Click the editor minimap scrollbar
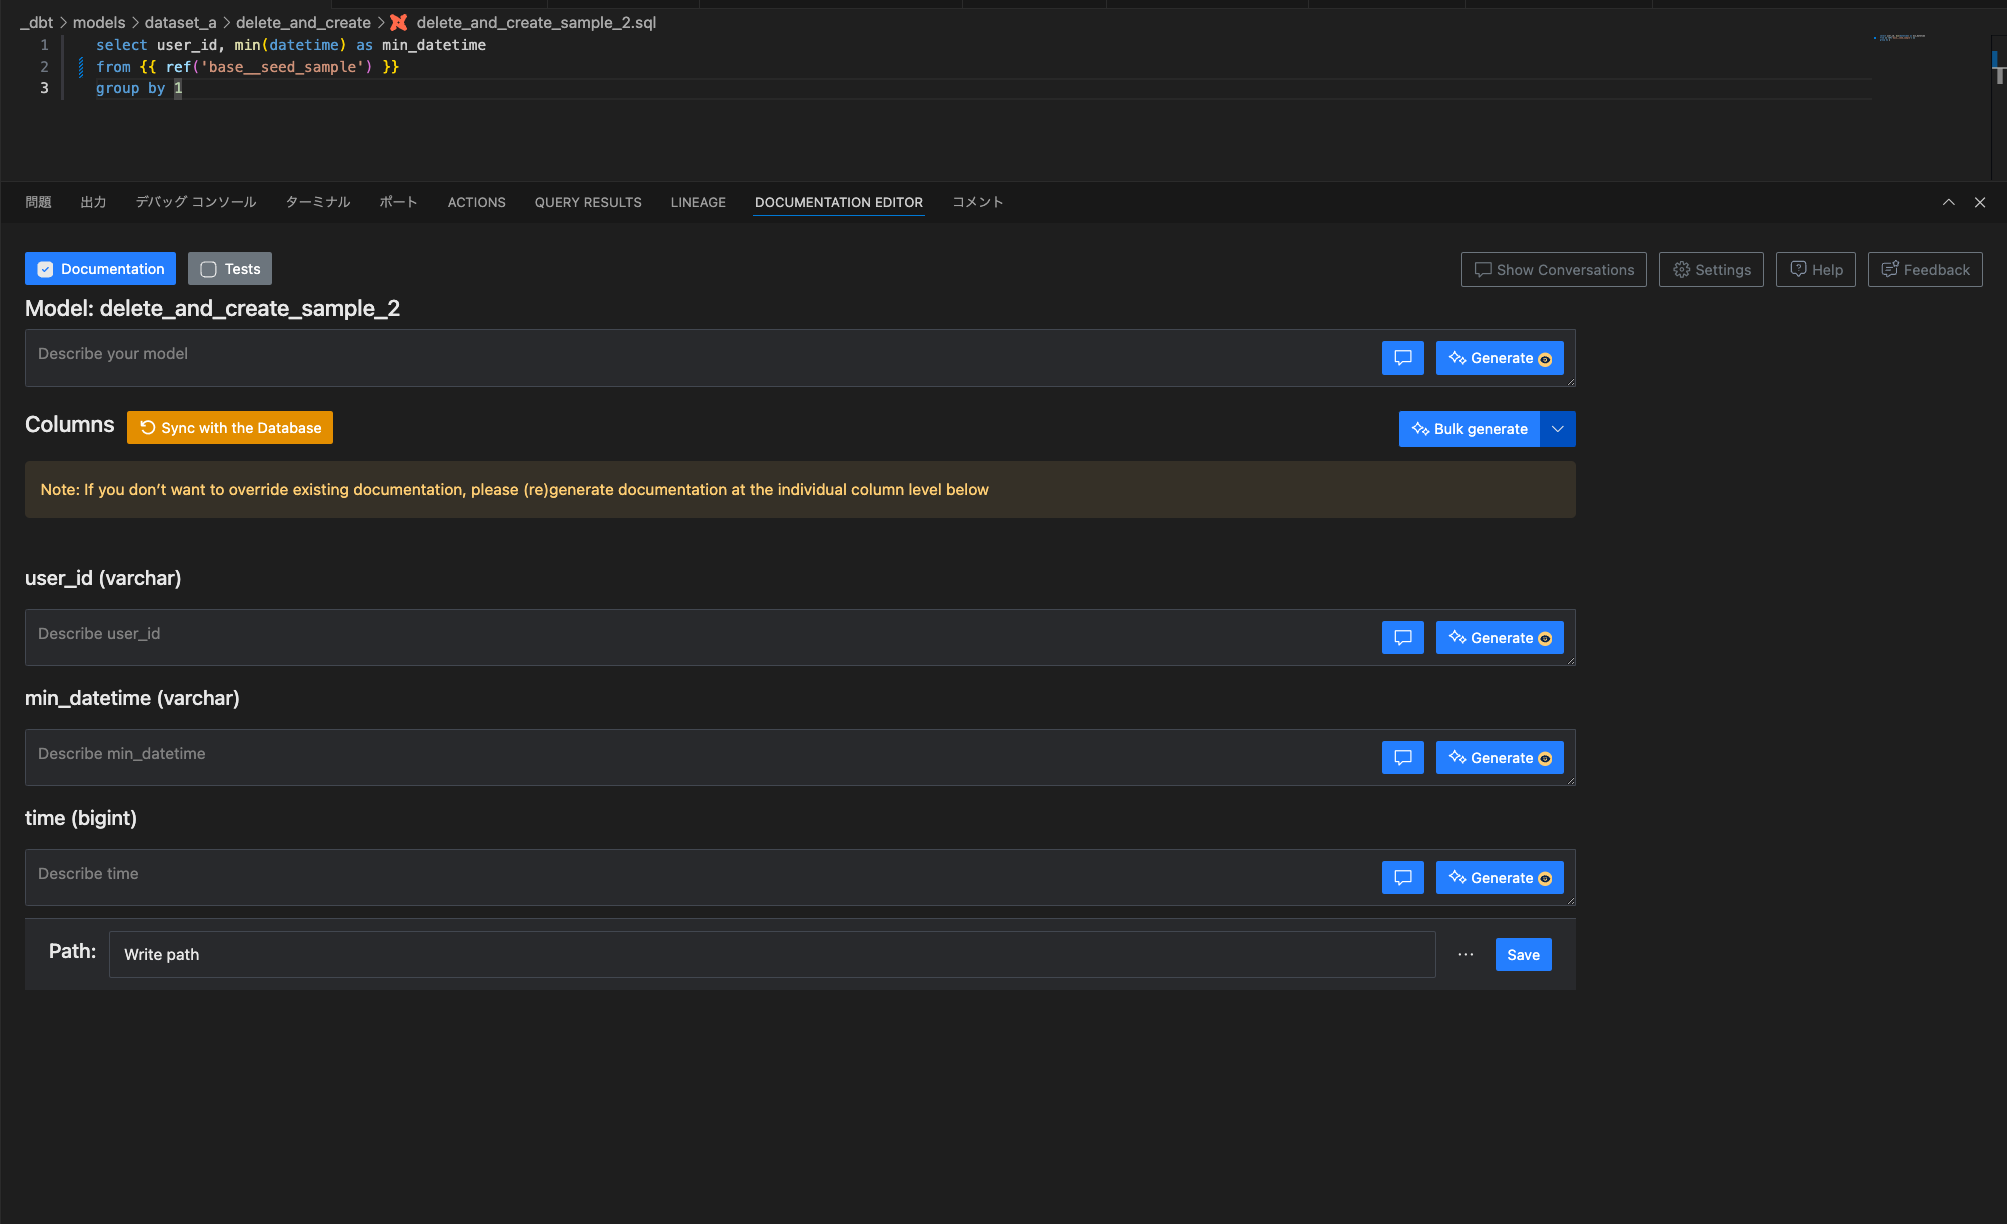Screen dimensions: 2007x1224 (1997, 70)
